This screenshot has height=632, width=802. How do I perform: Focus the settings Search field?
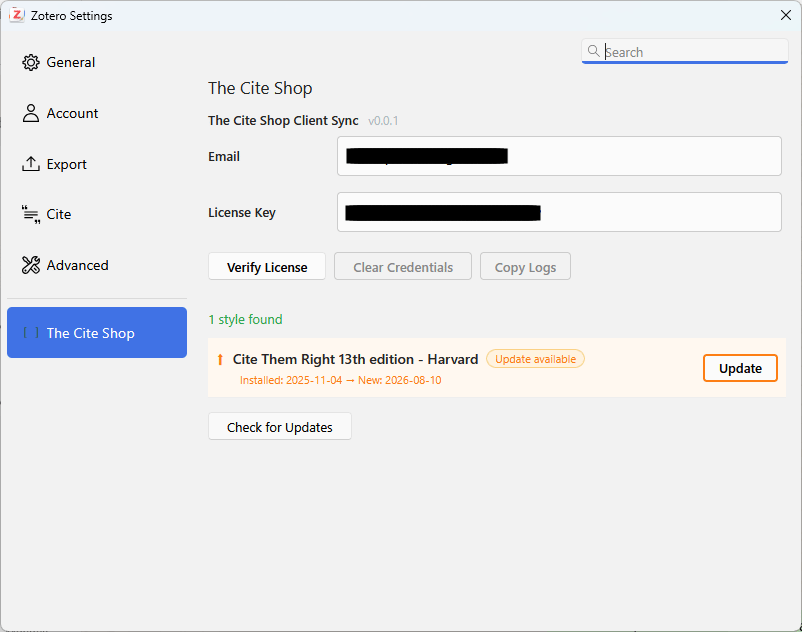click(684, 51)
